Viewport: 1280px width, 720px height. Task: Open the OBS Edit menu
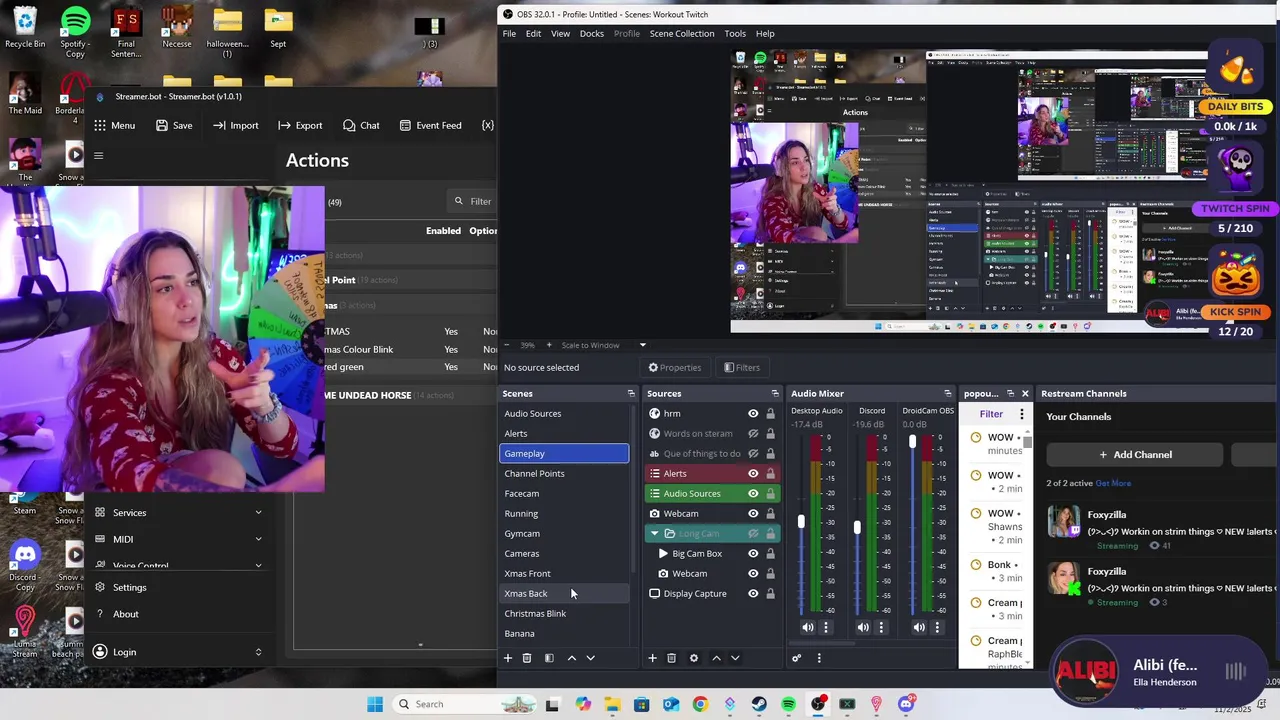533,33
